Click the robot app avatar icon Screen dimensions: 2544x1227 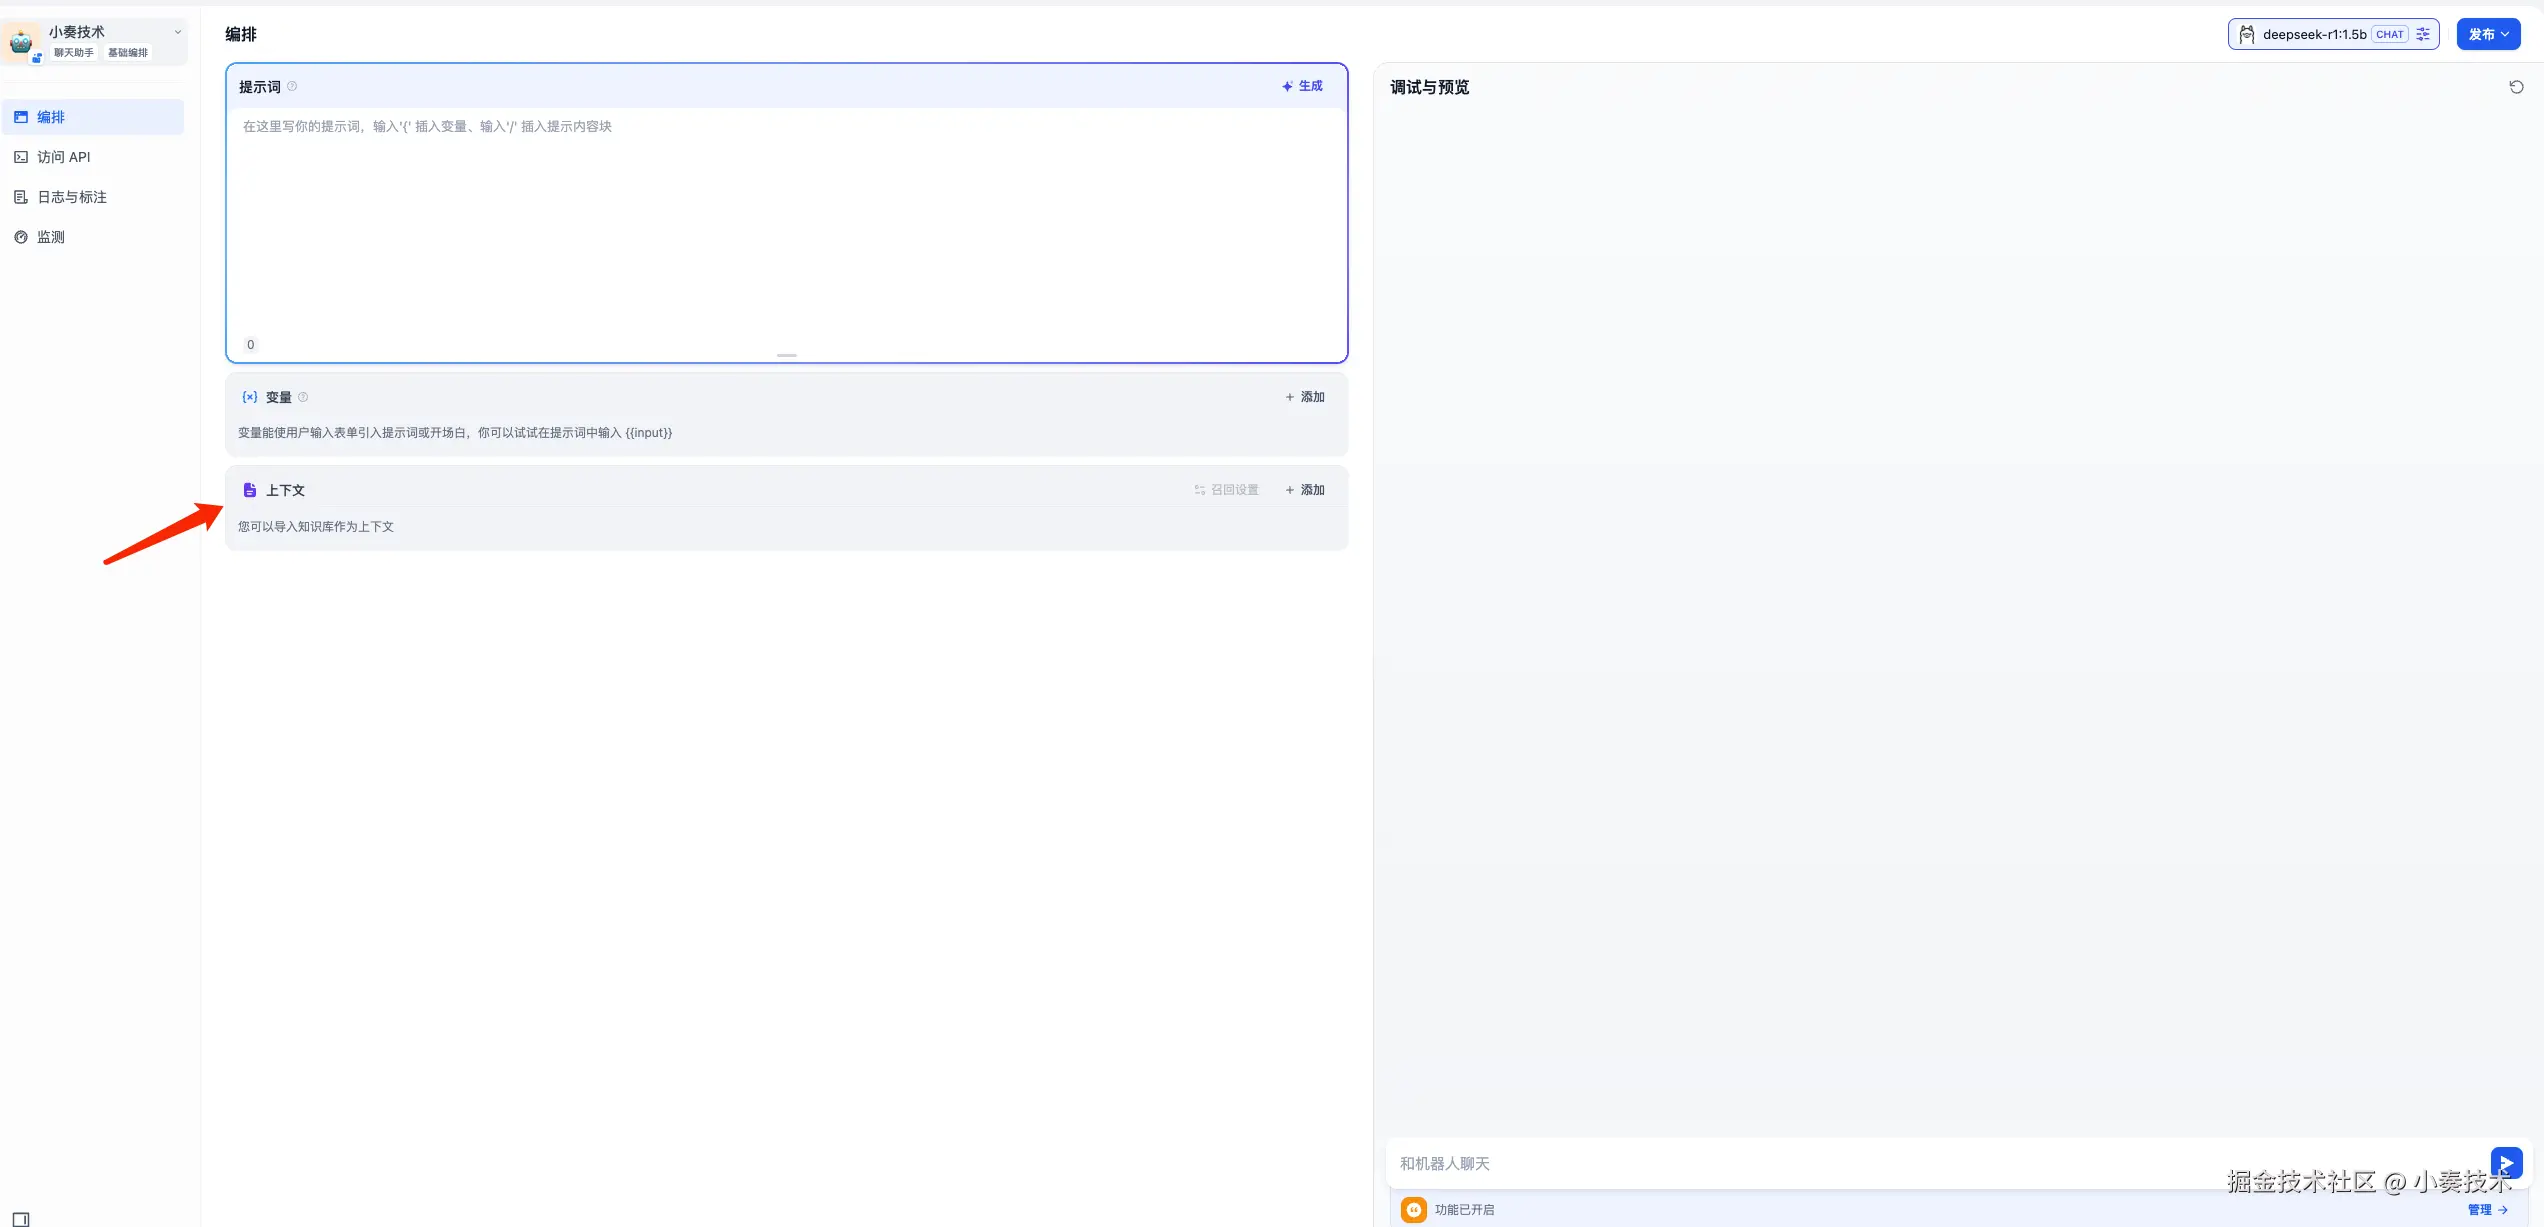(21, 42)
